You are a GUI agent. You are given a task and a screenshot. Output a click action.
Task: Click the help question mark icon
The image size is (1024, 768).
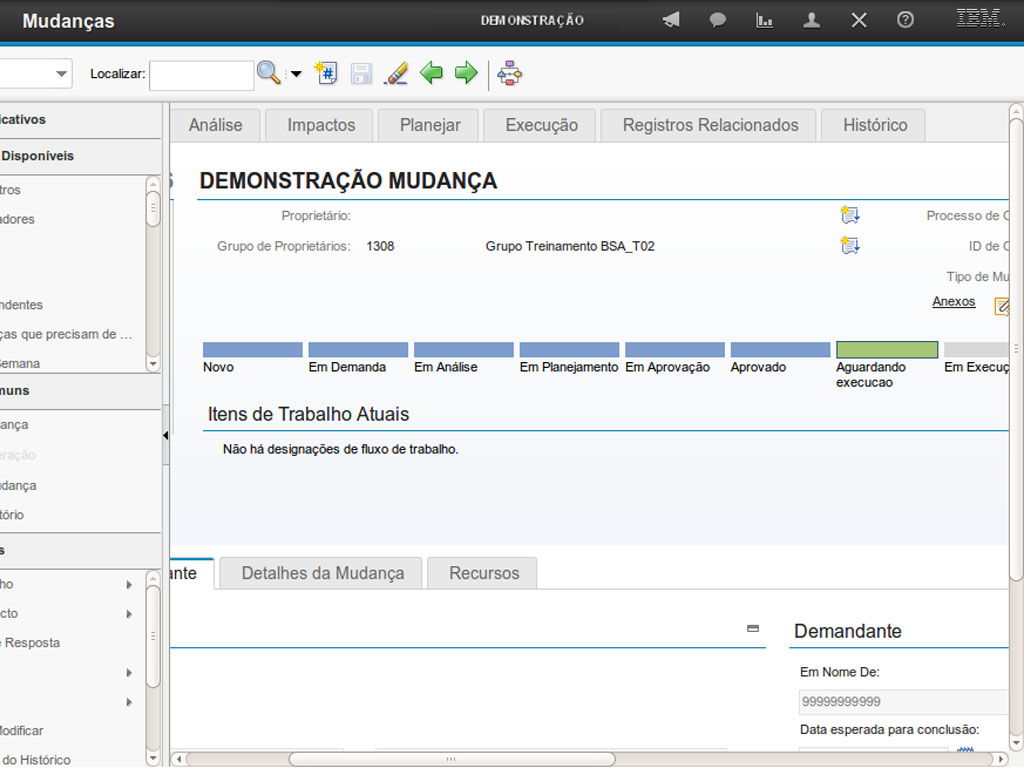[x=905, y=20]
